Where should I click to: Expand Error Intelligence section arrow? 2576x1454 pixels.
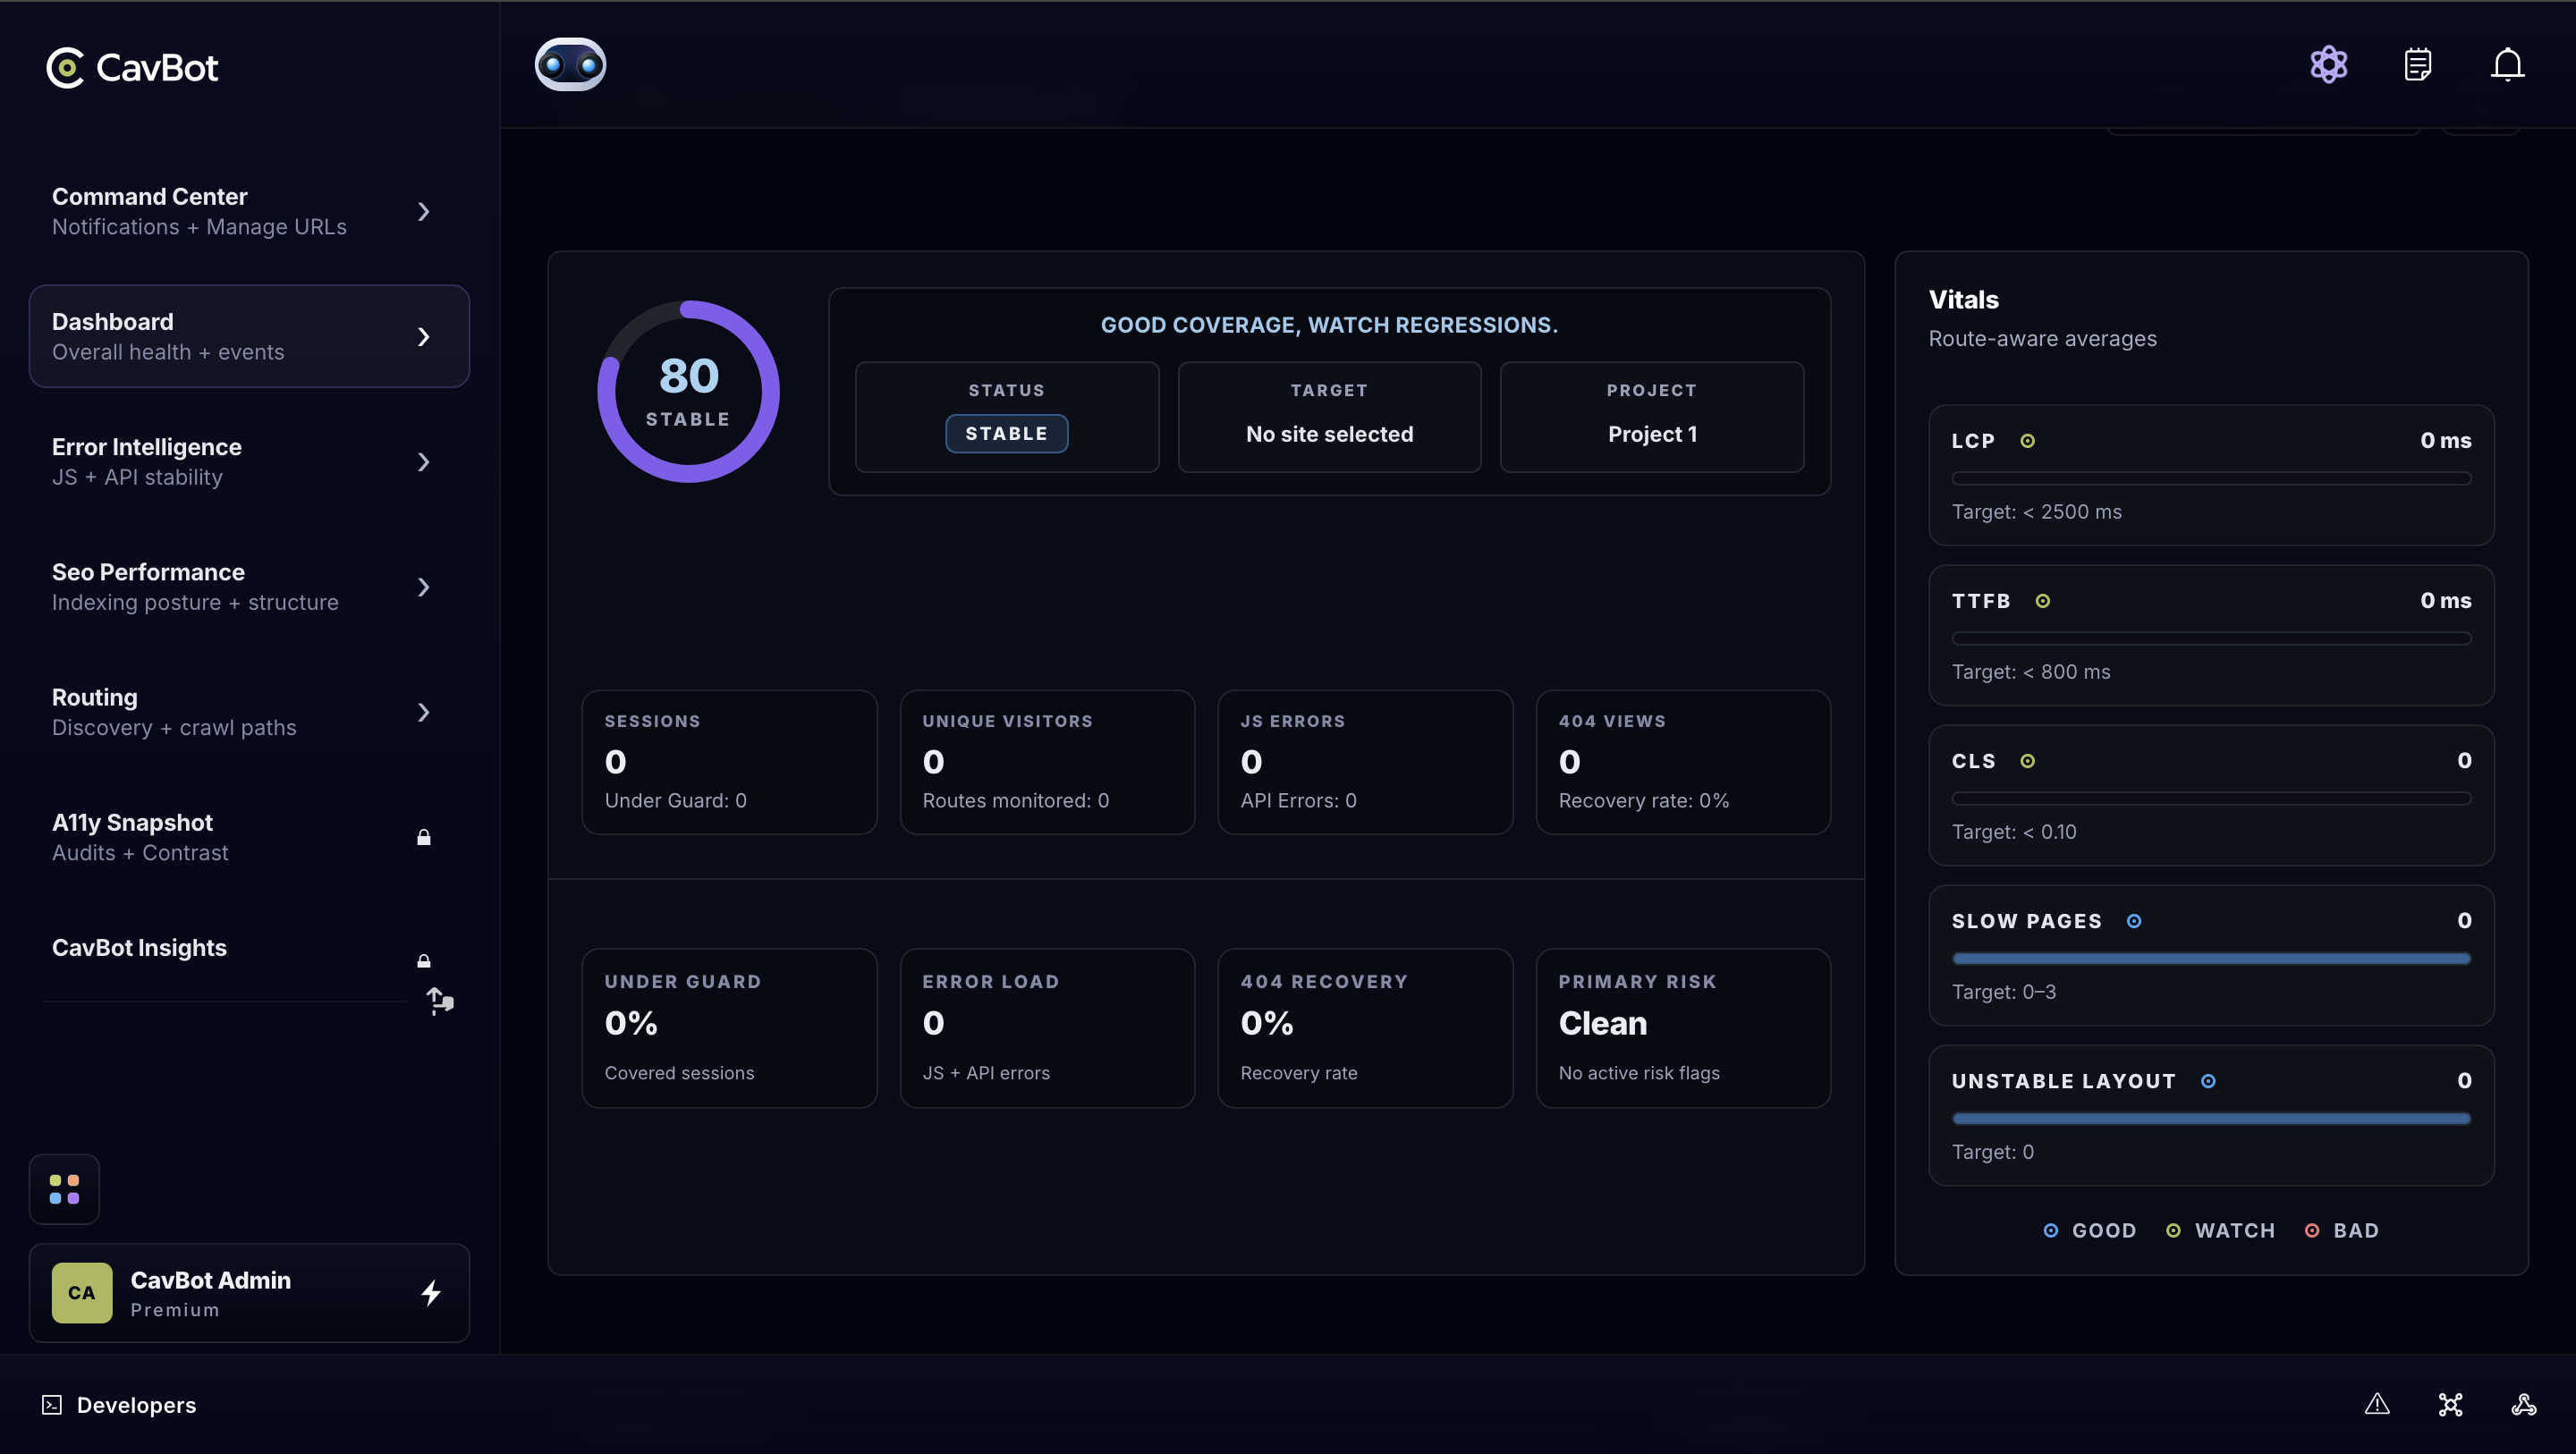pyautogui.click(x=423, y=462)
